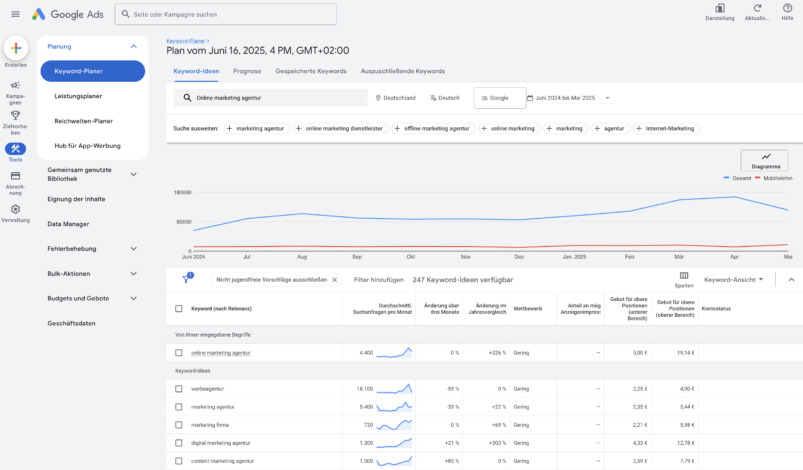
Task: Check the 'digital marketing agentur' checkbox
Action: [178, 443]
